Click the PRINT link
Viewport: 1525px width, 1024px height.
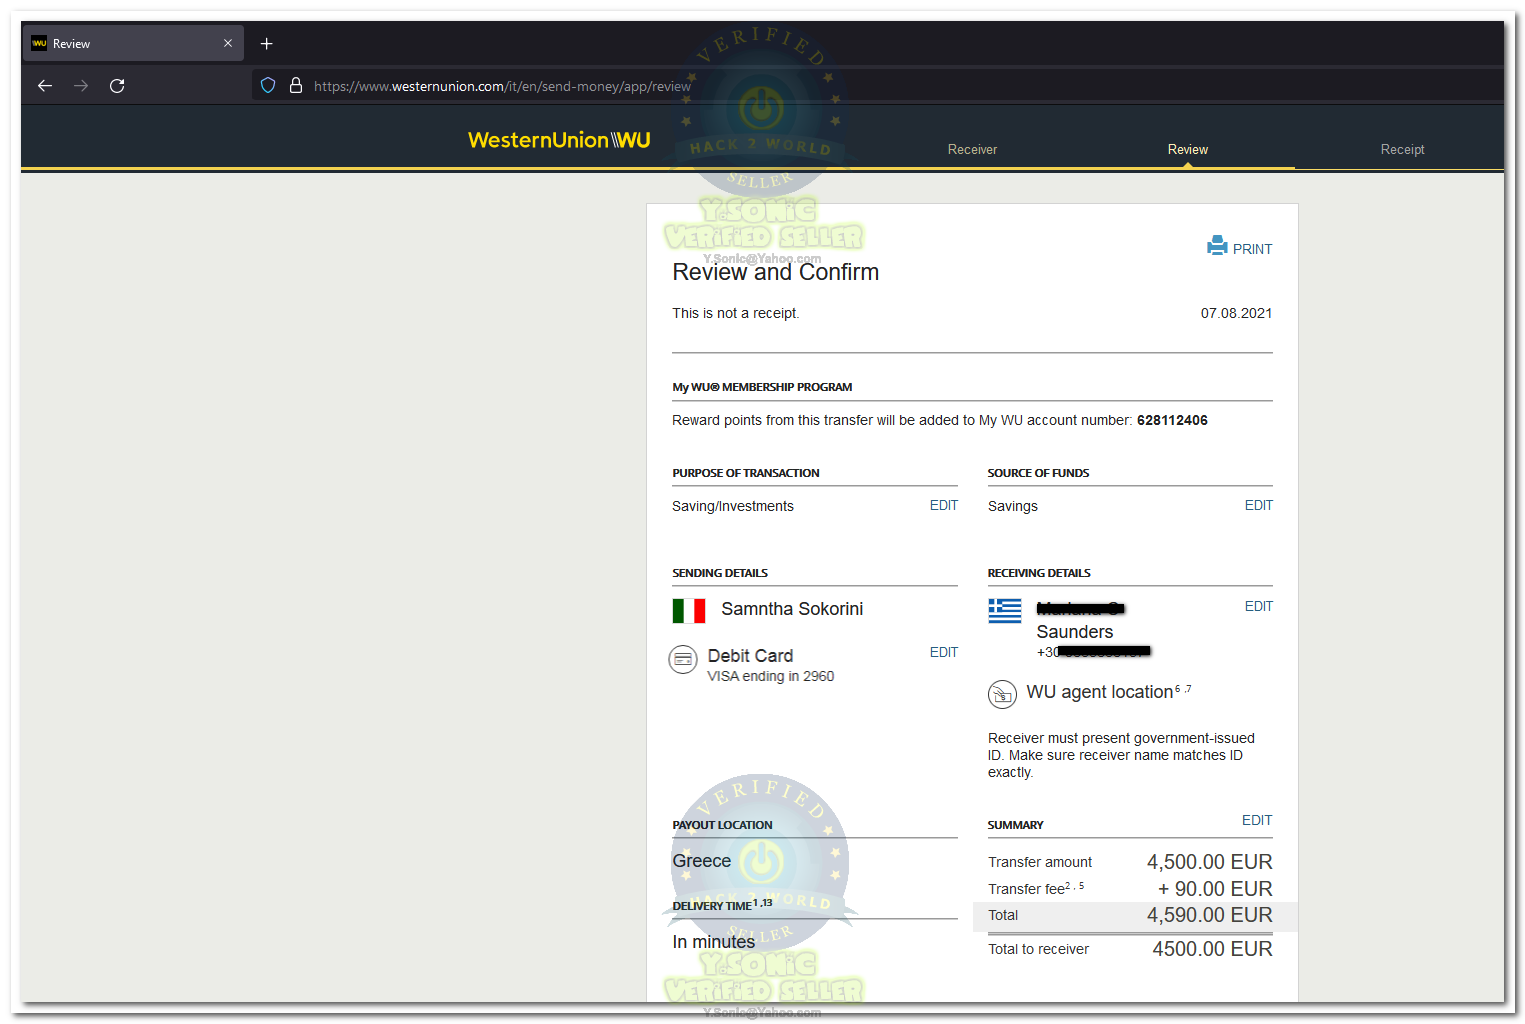coord(1252,249)
